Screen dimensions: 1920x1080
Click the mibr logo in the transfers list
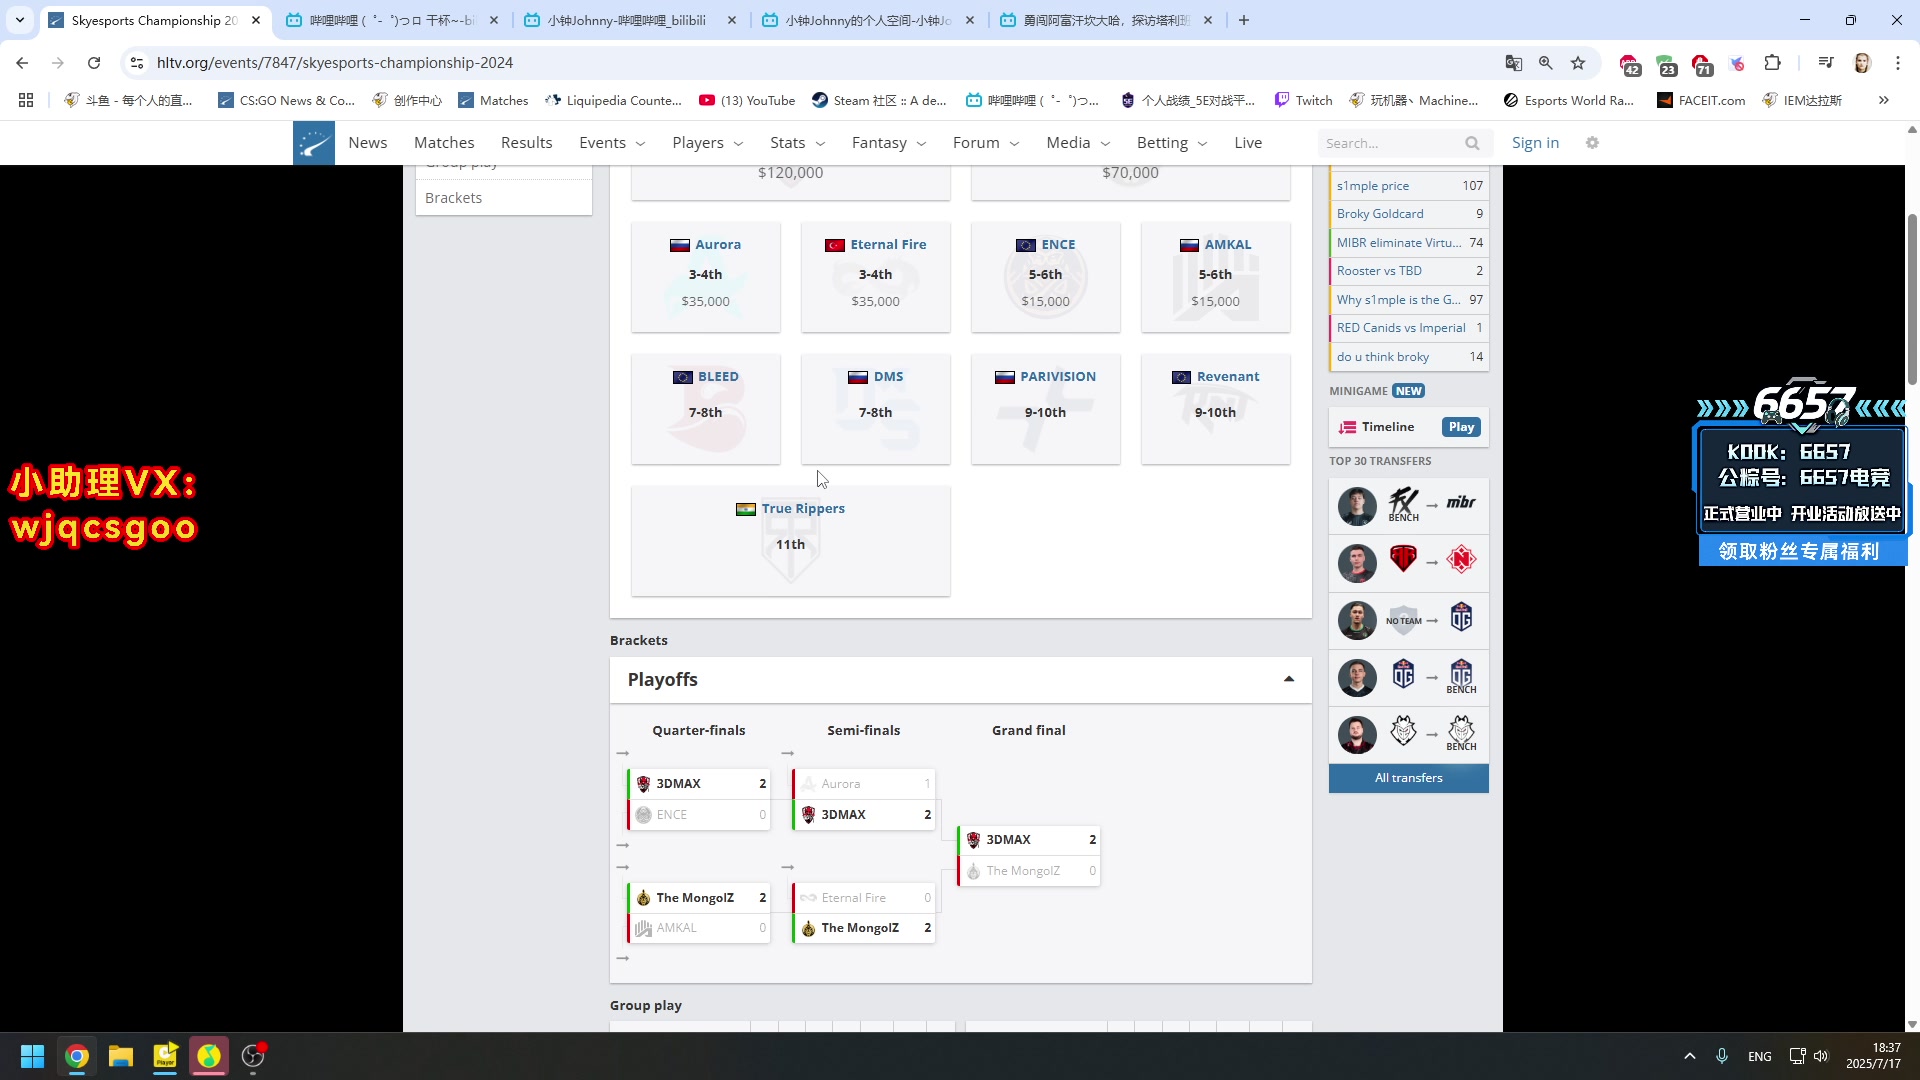(1461, 503)
